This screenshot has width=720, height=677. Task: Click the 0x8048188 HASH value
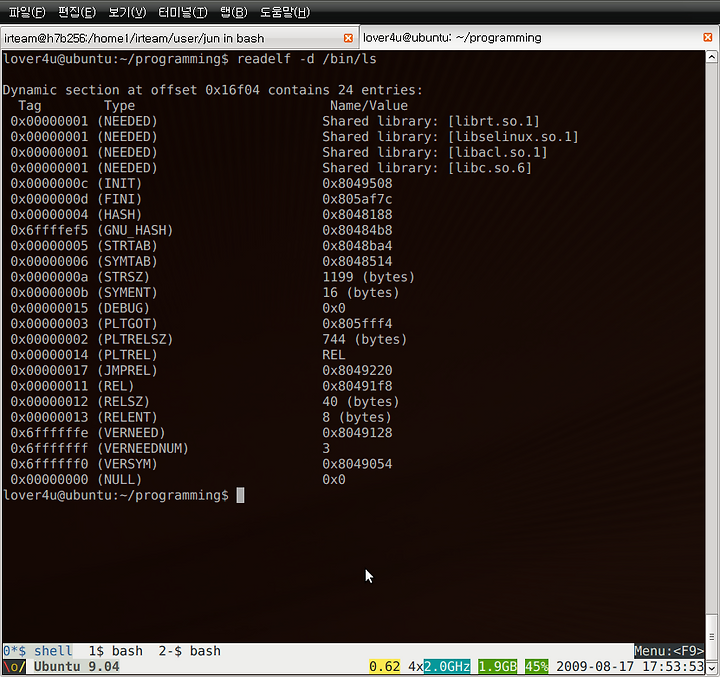pyautogui.click(x=357, y=215)
